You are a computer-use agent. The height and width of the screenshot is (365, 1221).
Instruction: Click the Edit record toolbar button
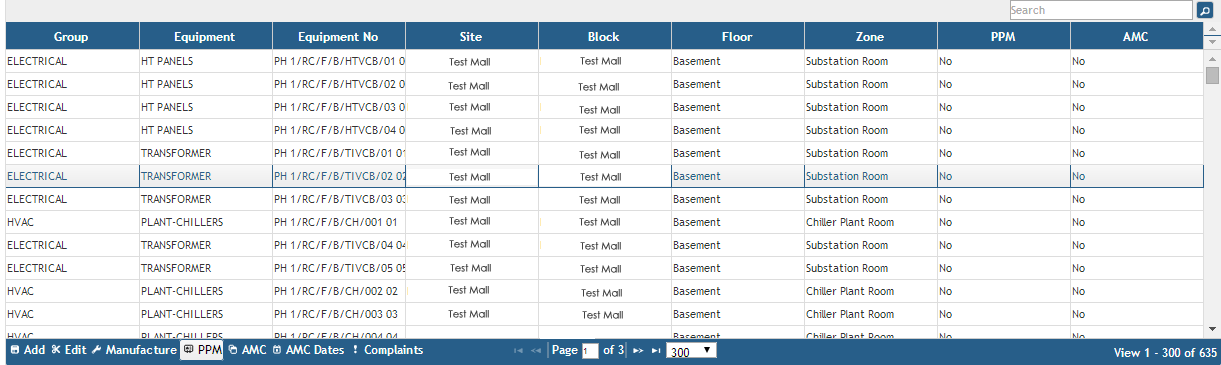(69, 351)
